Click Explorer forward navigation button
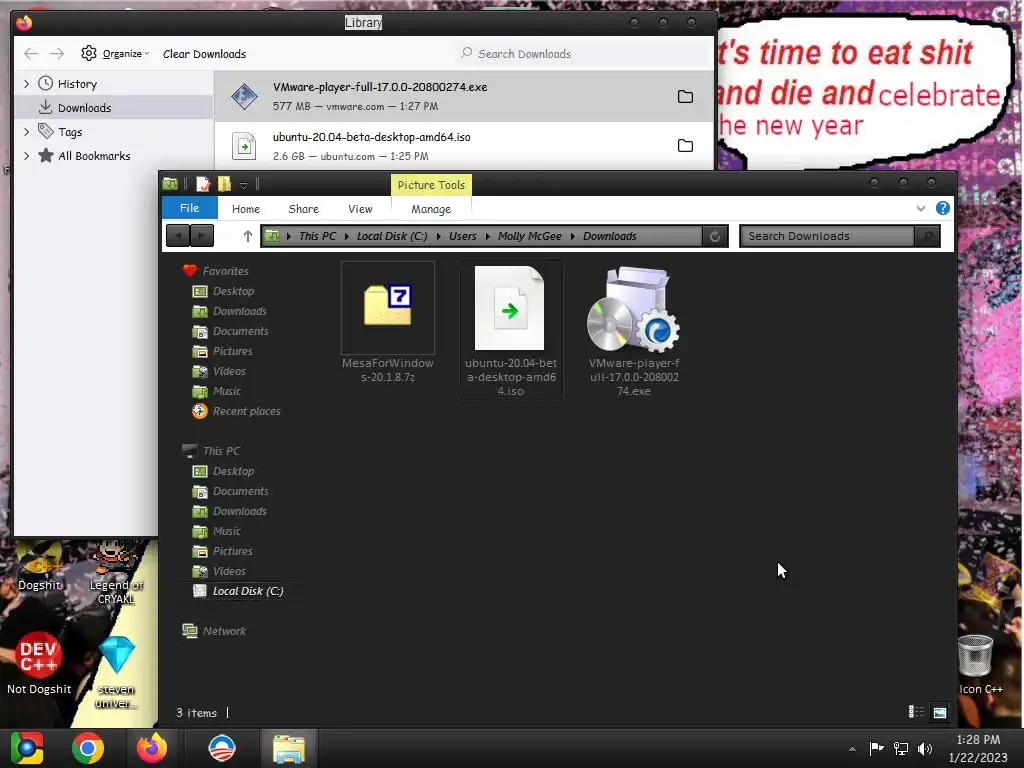The height and width of the screenshot is (768, 1024). tap(202, 236)
